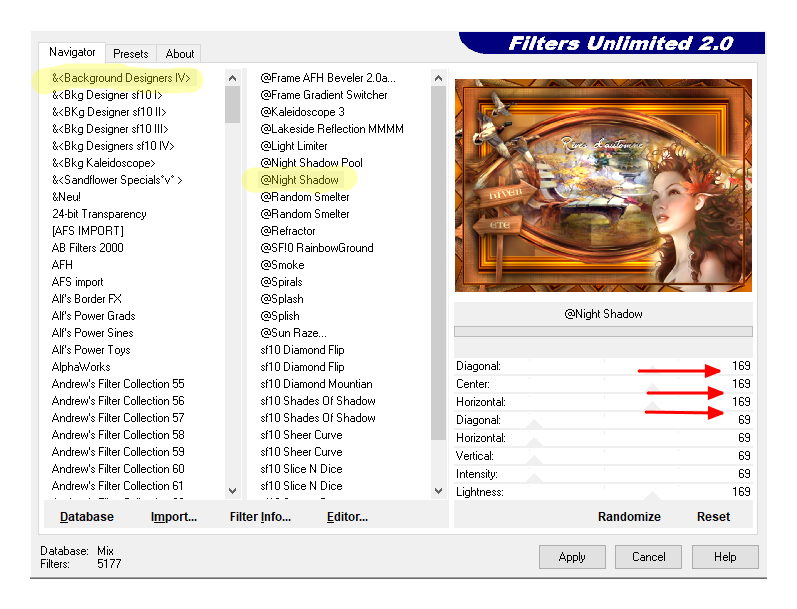The width and height of the screenshot is (797, 609).
Task: Choose @Frame AFH Beveler 2.0a... filter
Action: 328,78
